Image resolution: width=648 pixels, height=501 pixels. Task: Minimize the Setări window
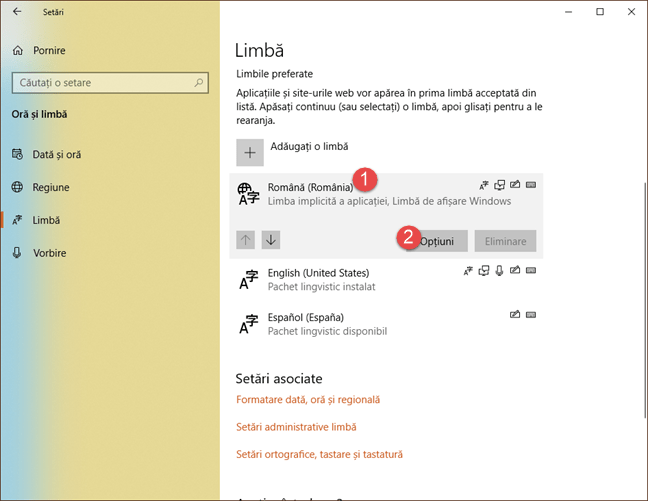coord(569,12)
